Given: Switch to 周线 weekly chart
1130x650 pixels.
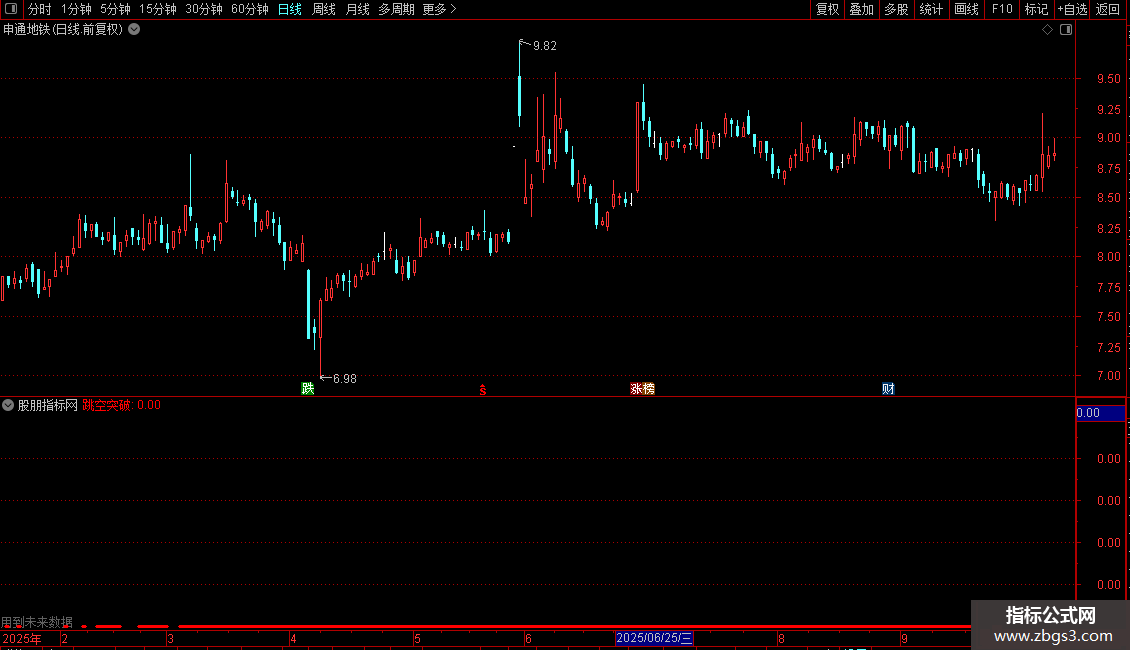Looking at the screenshot, I should pyautogui.click(x=324, y=9).
